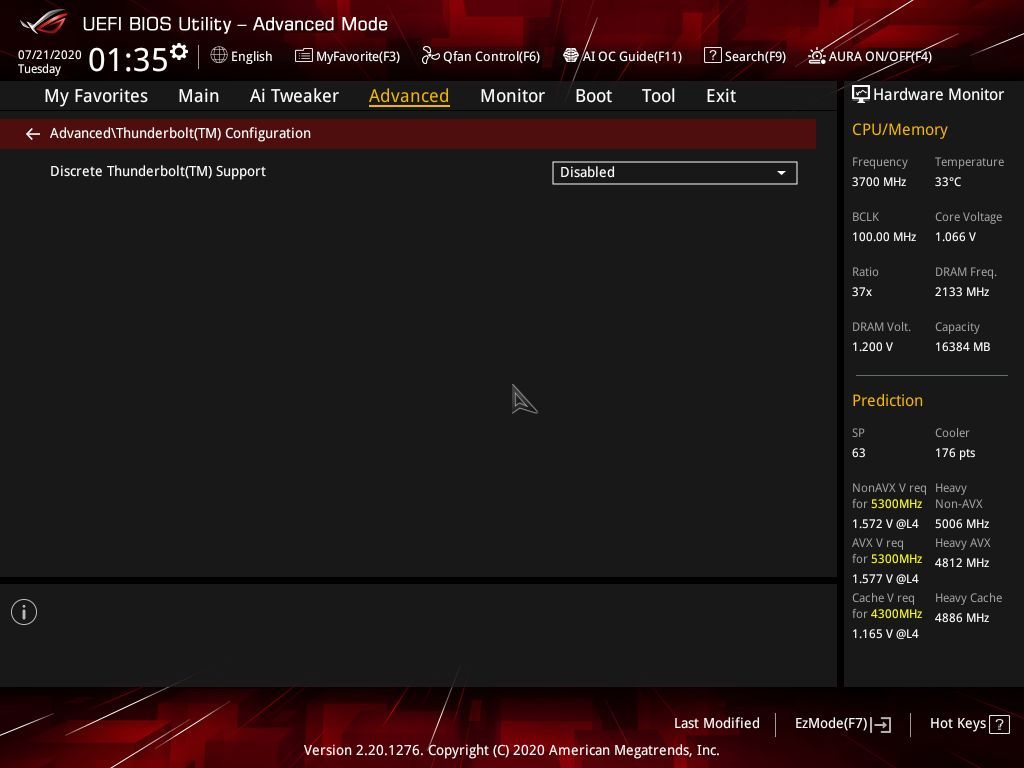The width and height of the screenshot is (1024, 768).
Task: Click the 100.00 MHz BCLK value
Action: pos(884,237)
